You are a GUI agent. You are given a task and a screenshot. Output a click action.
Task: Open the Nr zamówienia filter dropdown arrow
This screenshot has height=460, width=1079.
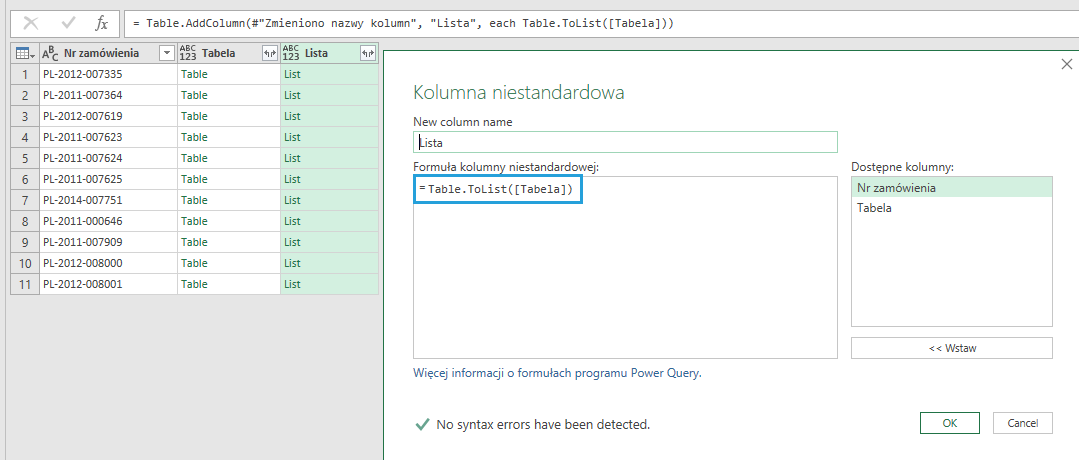click(x=167, y=53)
